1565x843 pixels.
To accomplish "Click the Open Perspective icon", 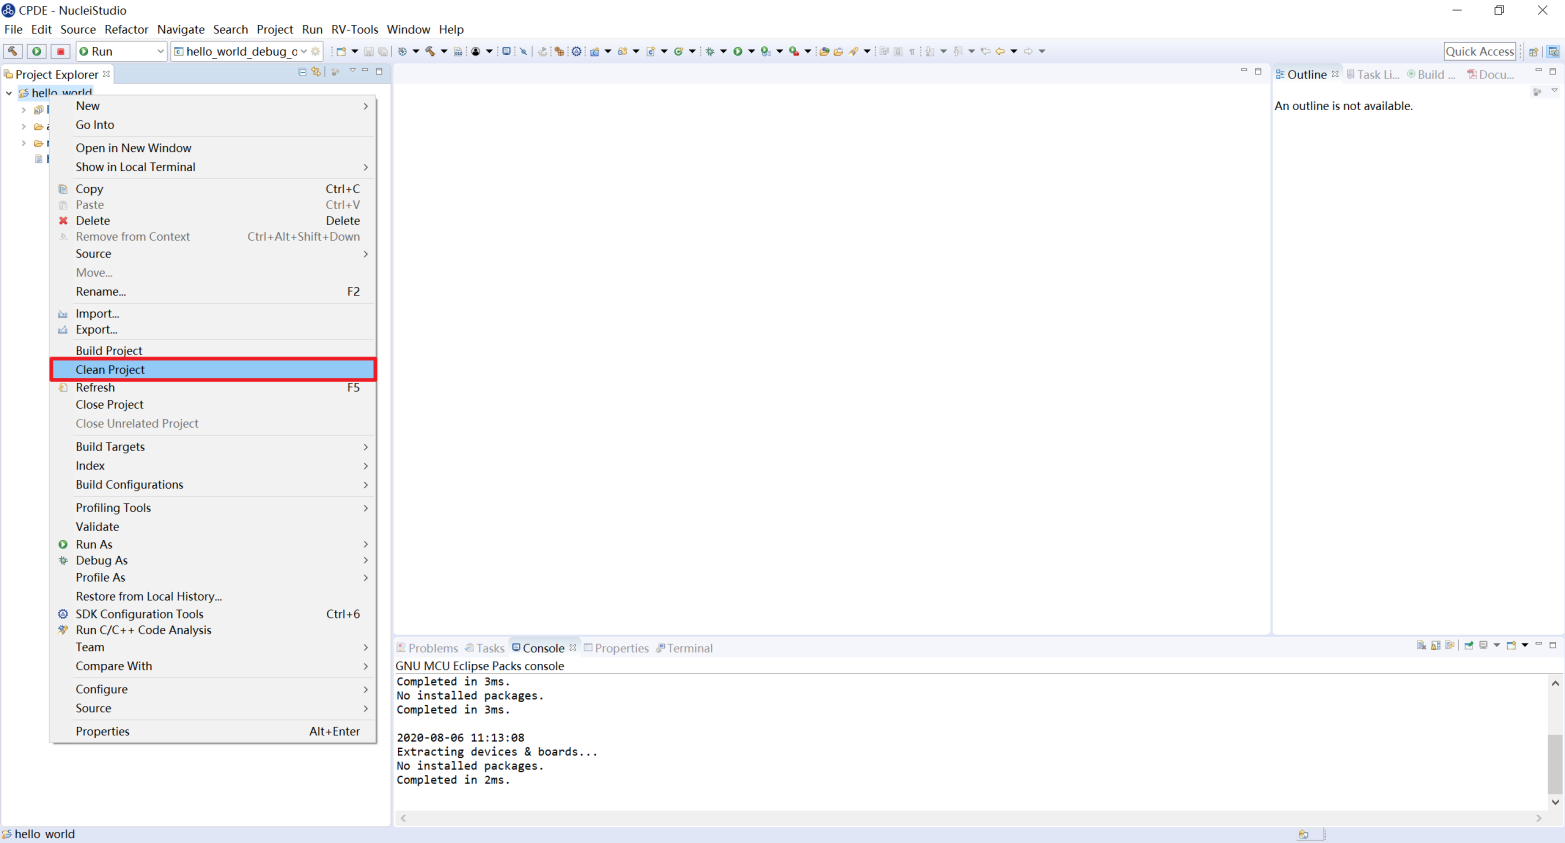I will [1533, 51].
